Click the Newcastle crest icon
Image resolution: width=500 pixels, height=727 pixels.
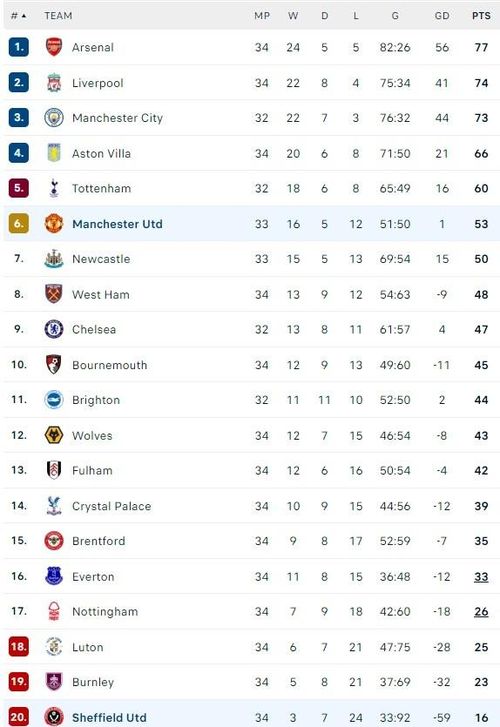pyautogui.click(x=54, y=259)
